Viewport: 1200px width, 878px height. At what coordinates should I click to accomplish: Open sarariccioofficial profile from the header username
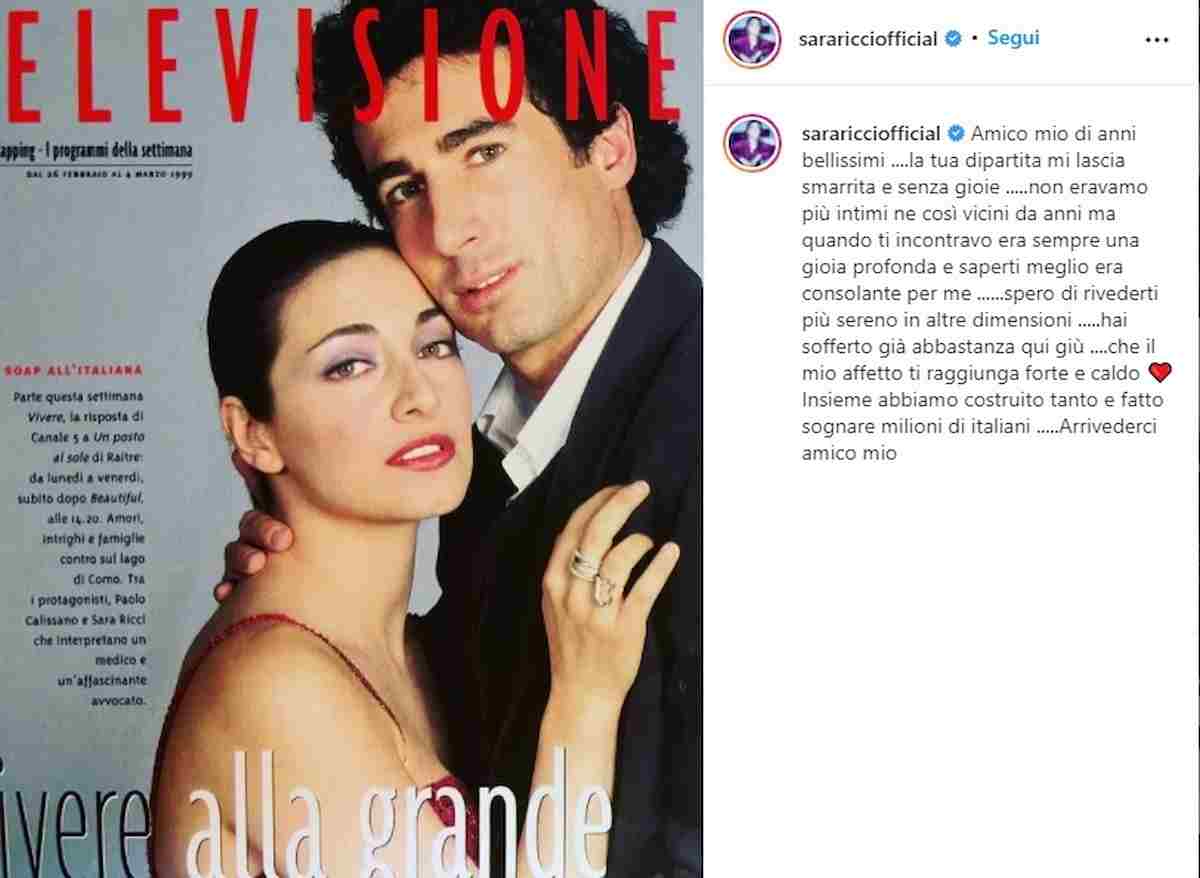869,39
